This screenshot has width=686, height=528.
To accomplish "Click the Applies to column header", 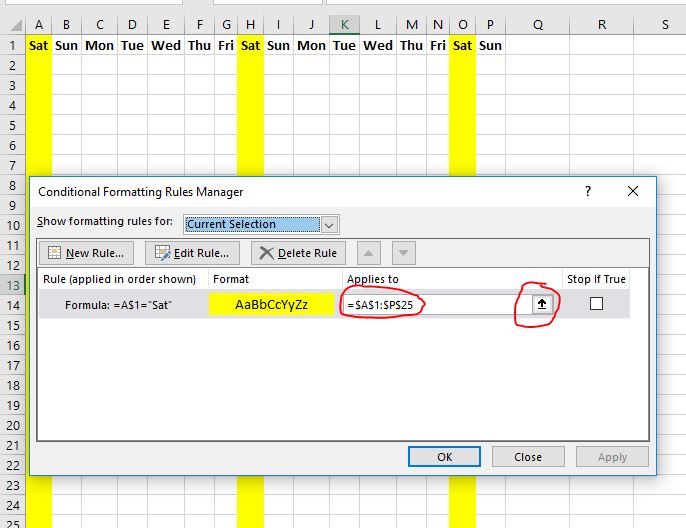I will 452,279.
